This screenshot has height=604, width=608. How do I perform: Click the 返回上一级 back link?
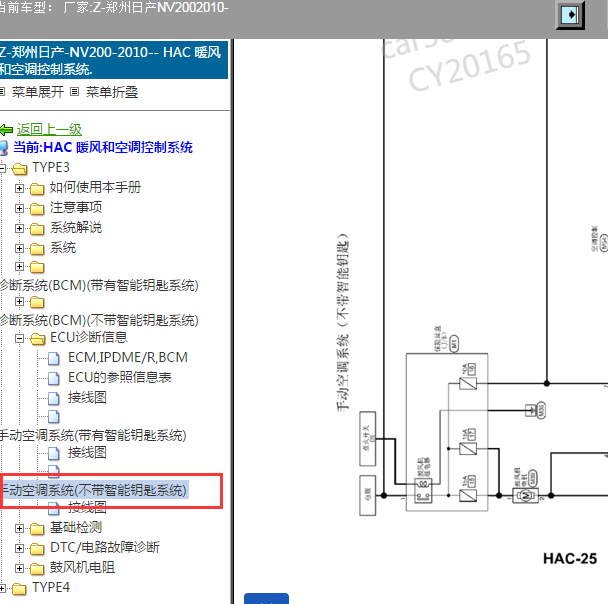click(49, 129)
